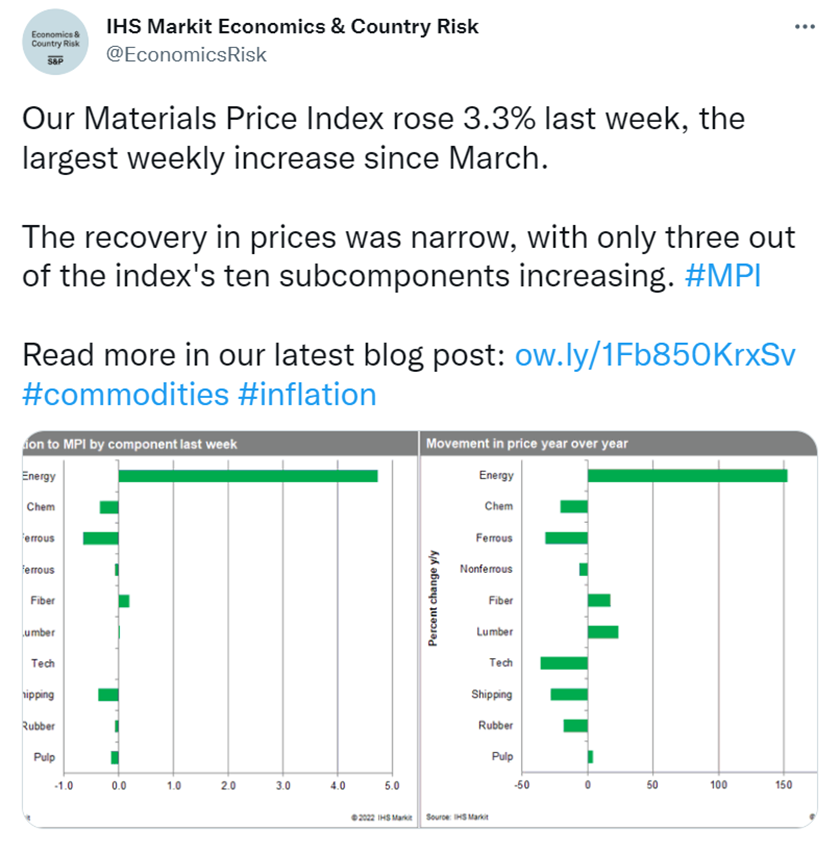The image size is (840, 853).
Task: Click the 'Movement in price year over year' title
Action: point(527,443)
